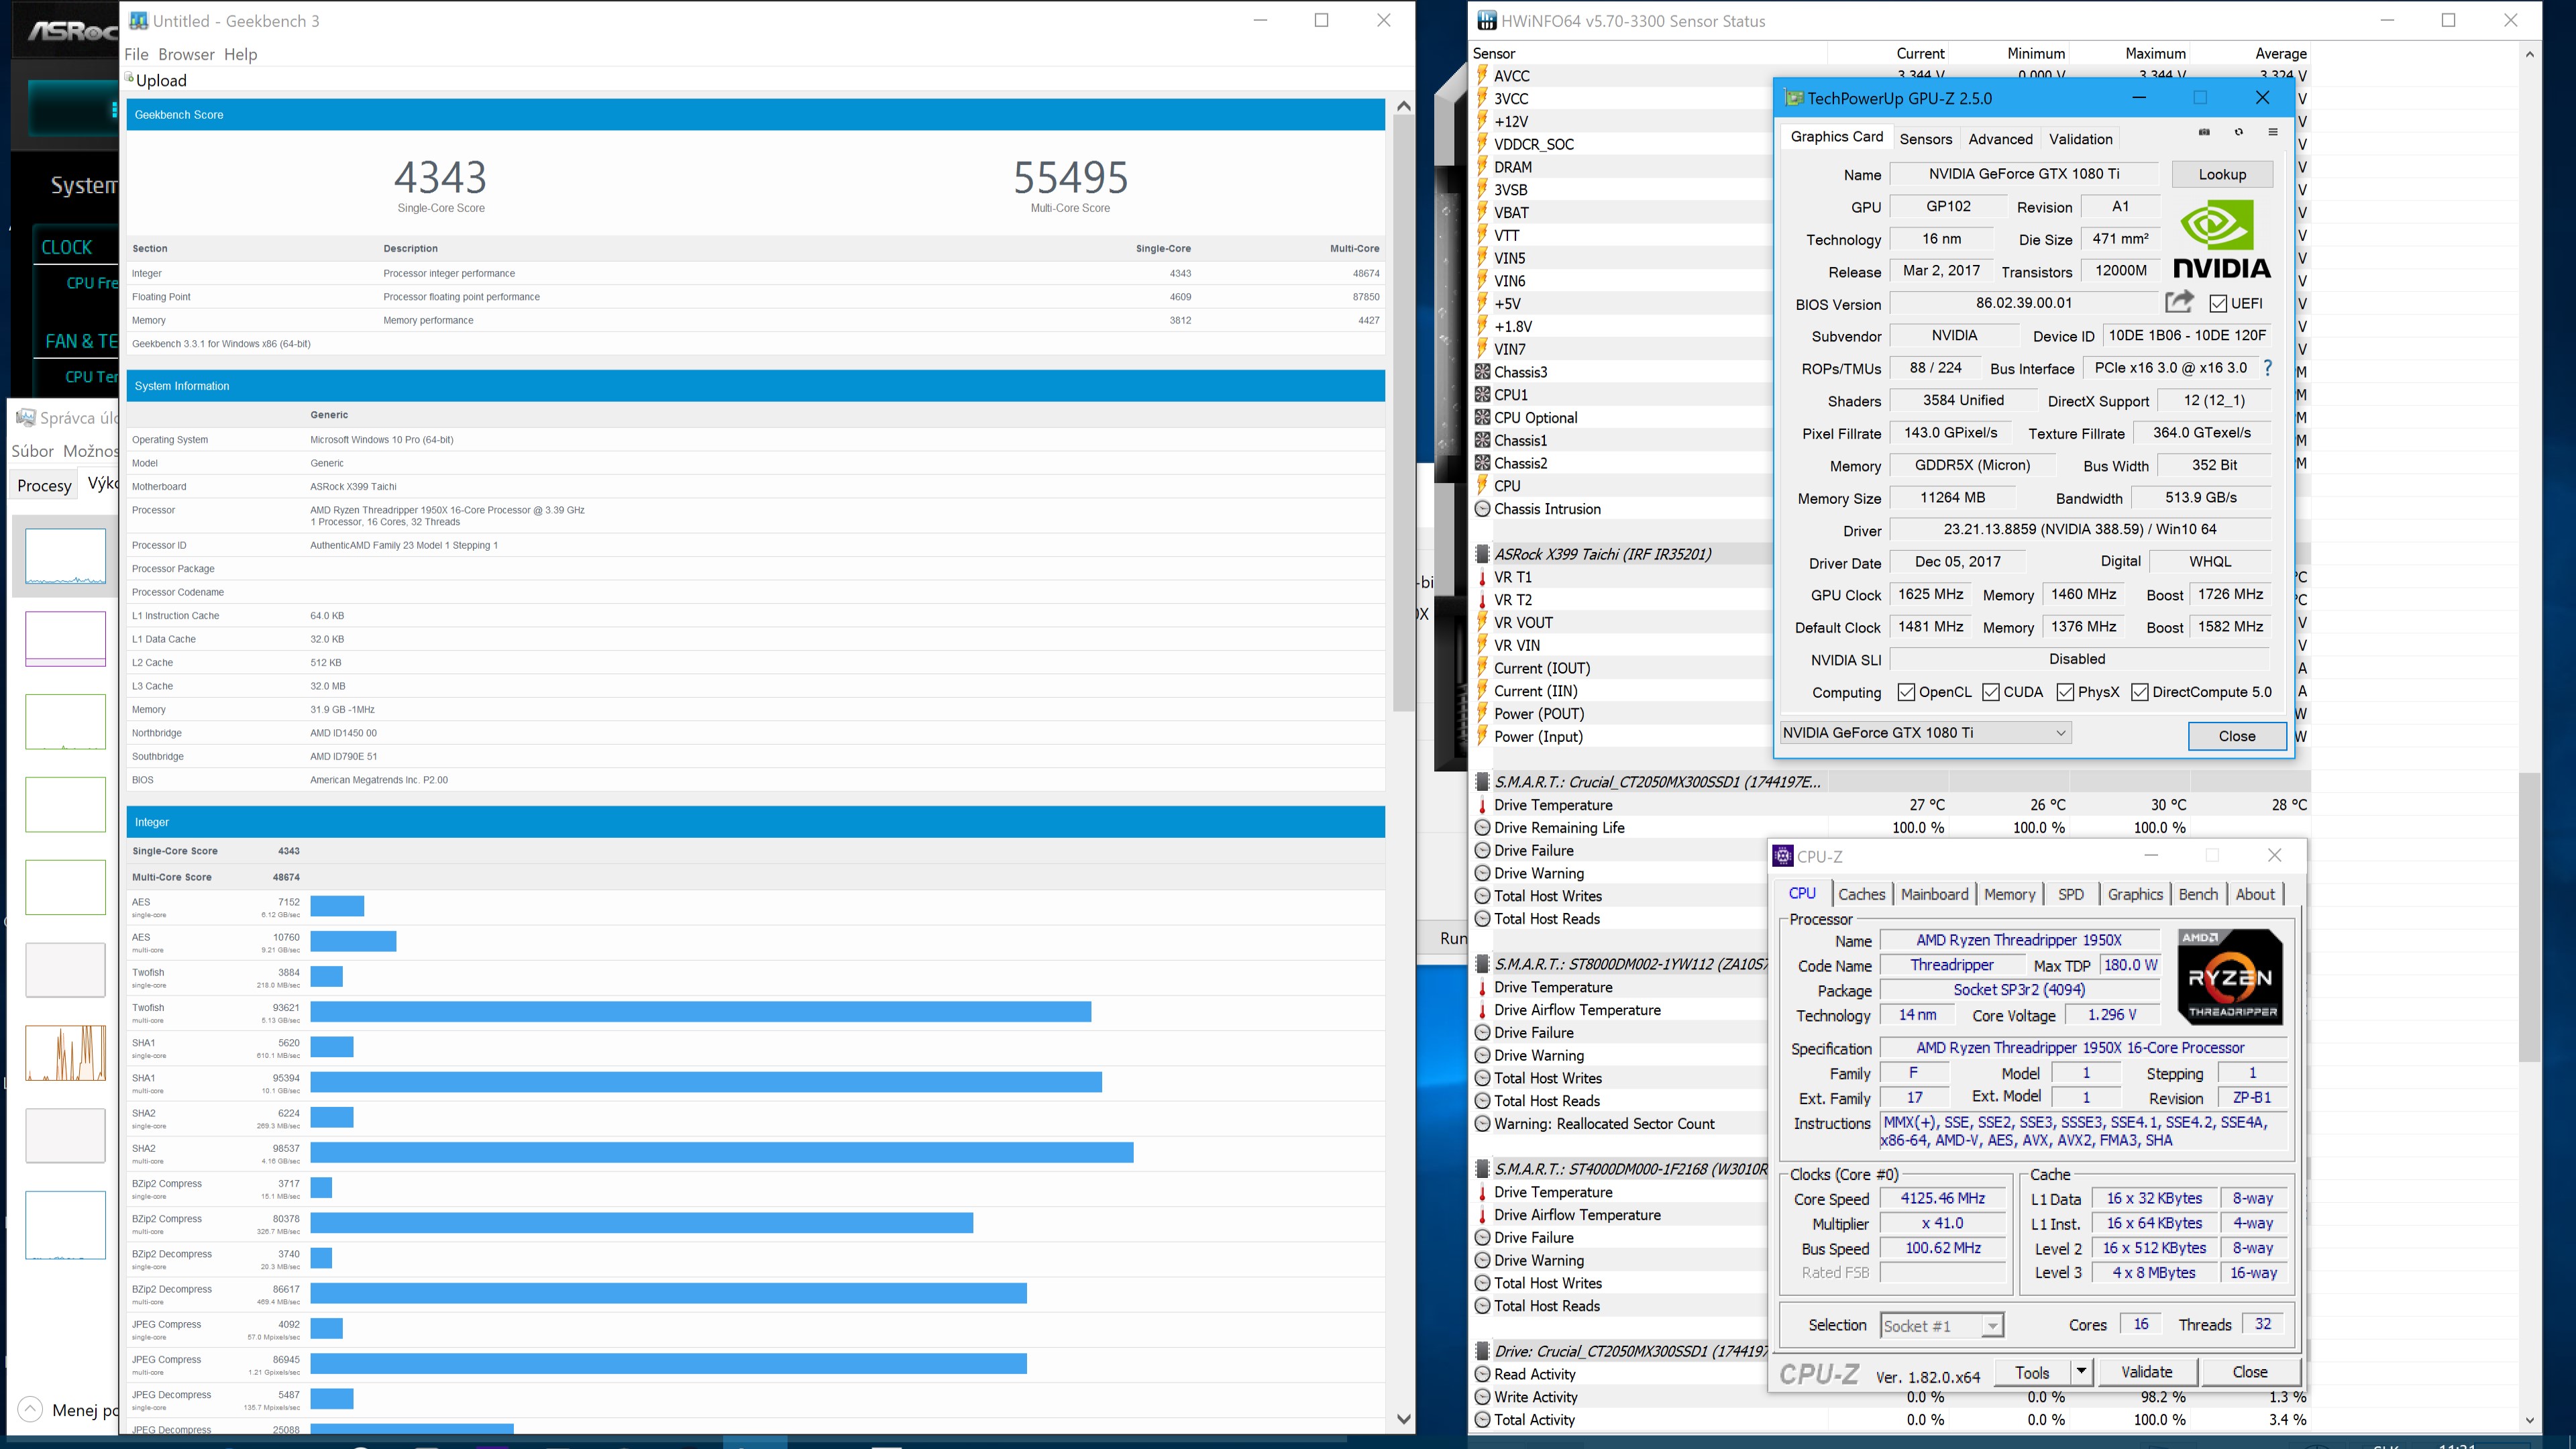Image resolution: width=2576 pixels, height=1449 pixels.
Task: Click thermometer icon beside VR T1
Action: point(1482,578)
